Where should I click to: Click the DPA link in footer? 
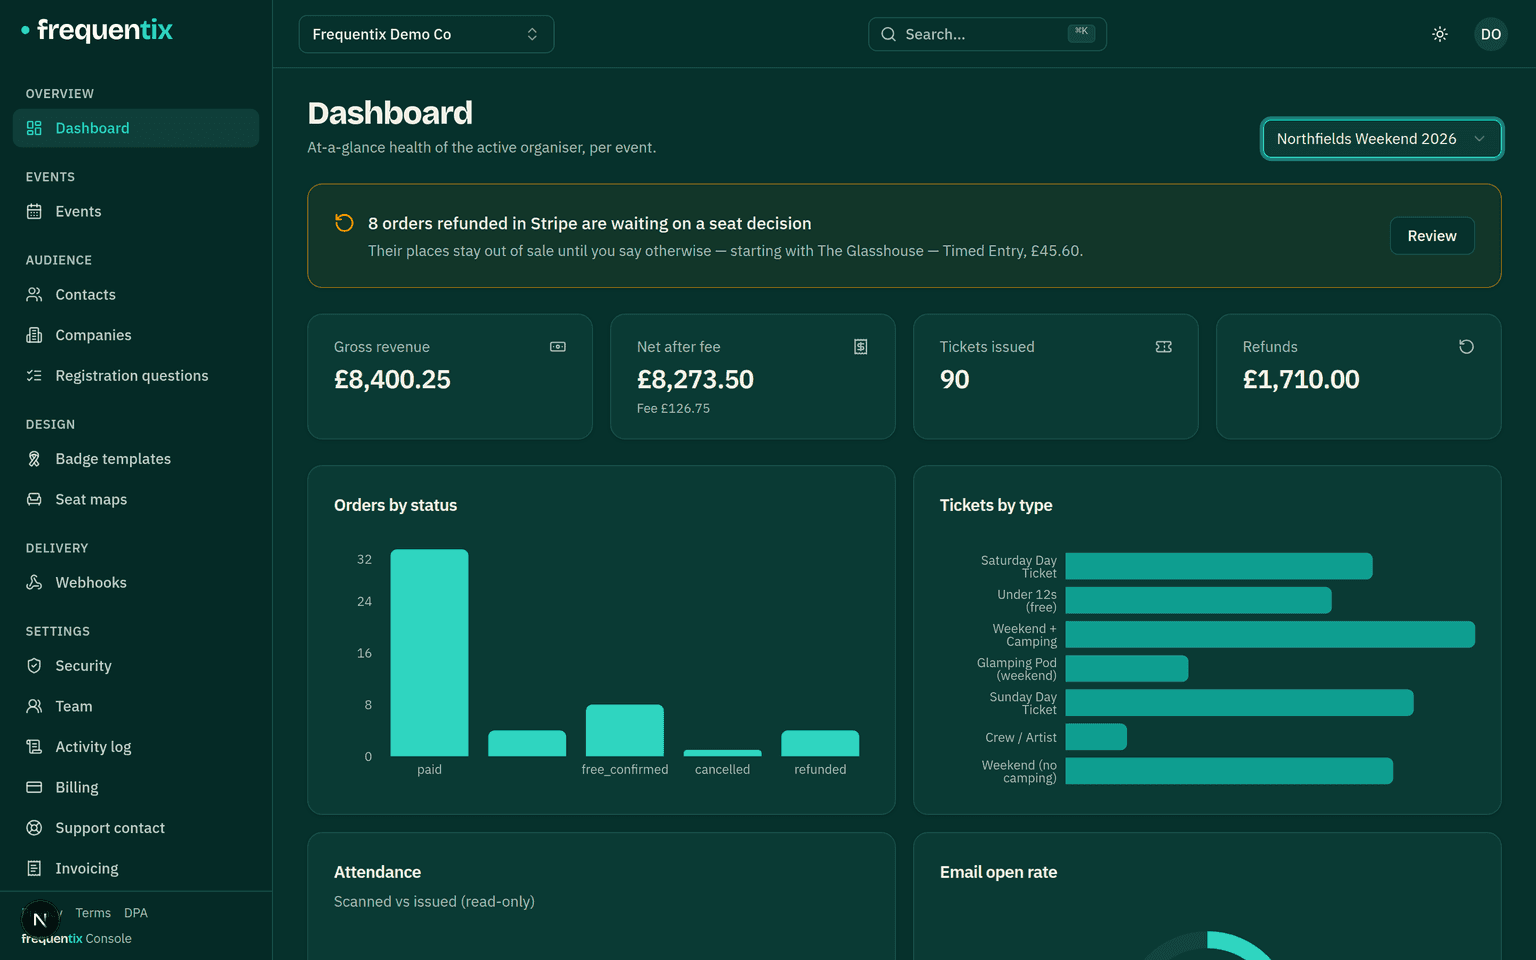[x=136, y=913]
